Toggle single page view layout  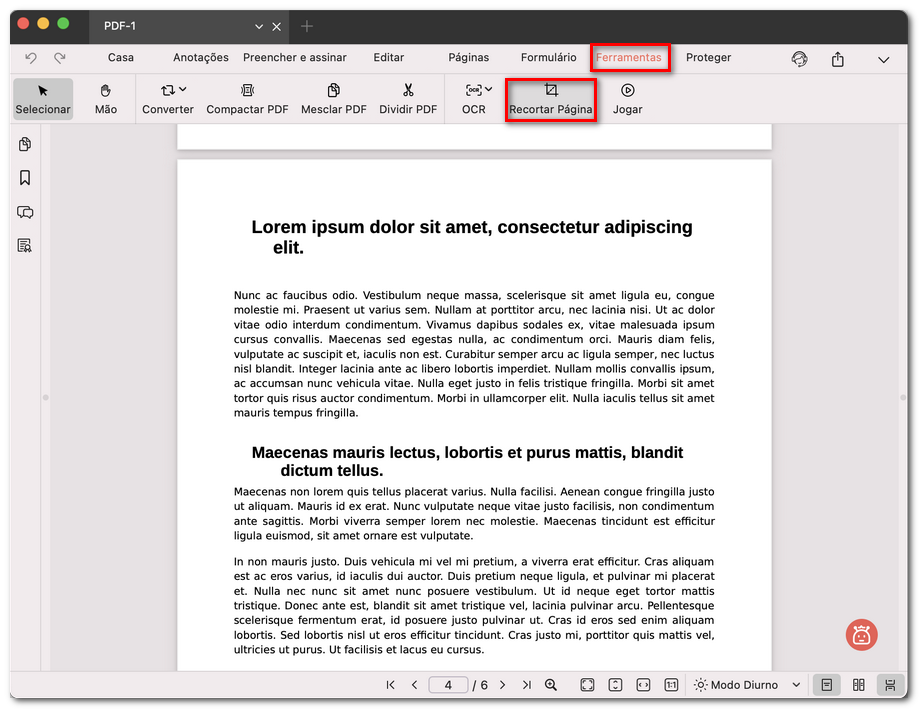coord(826,685)
